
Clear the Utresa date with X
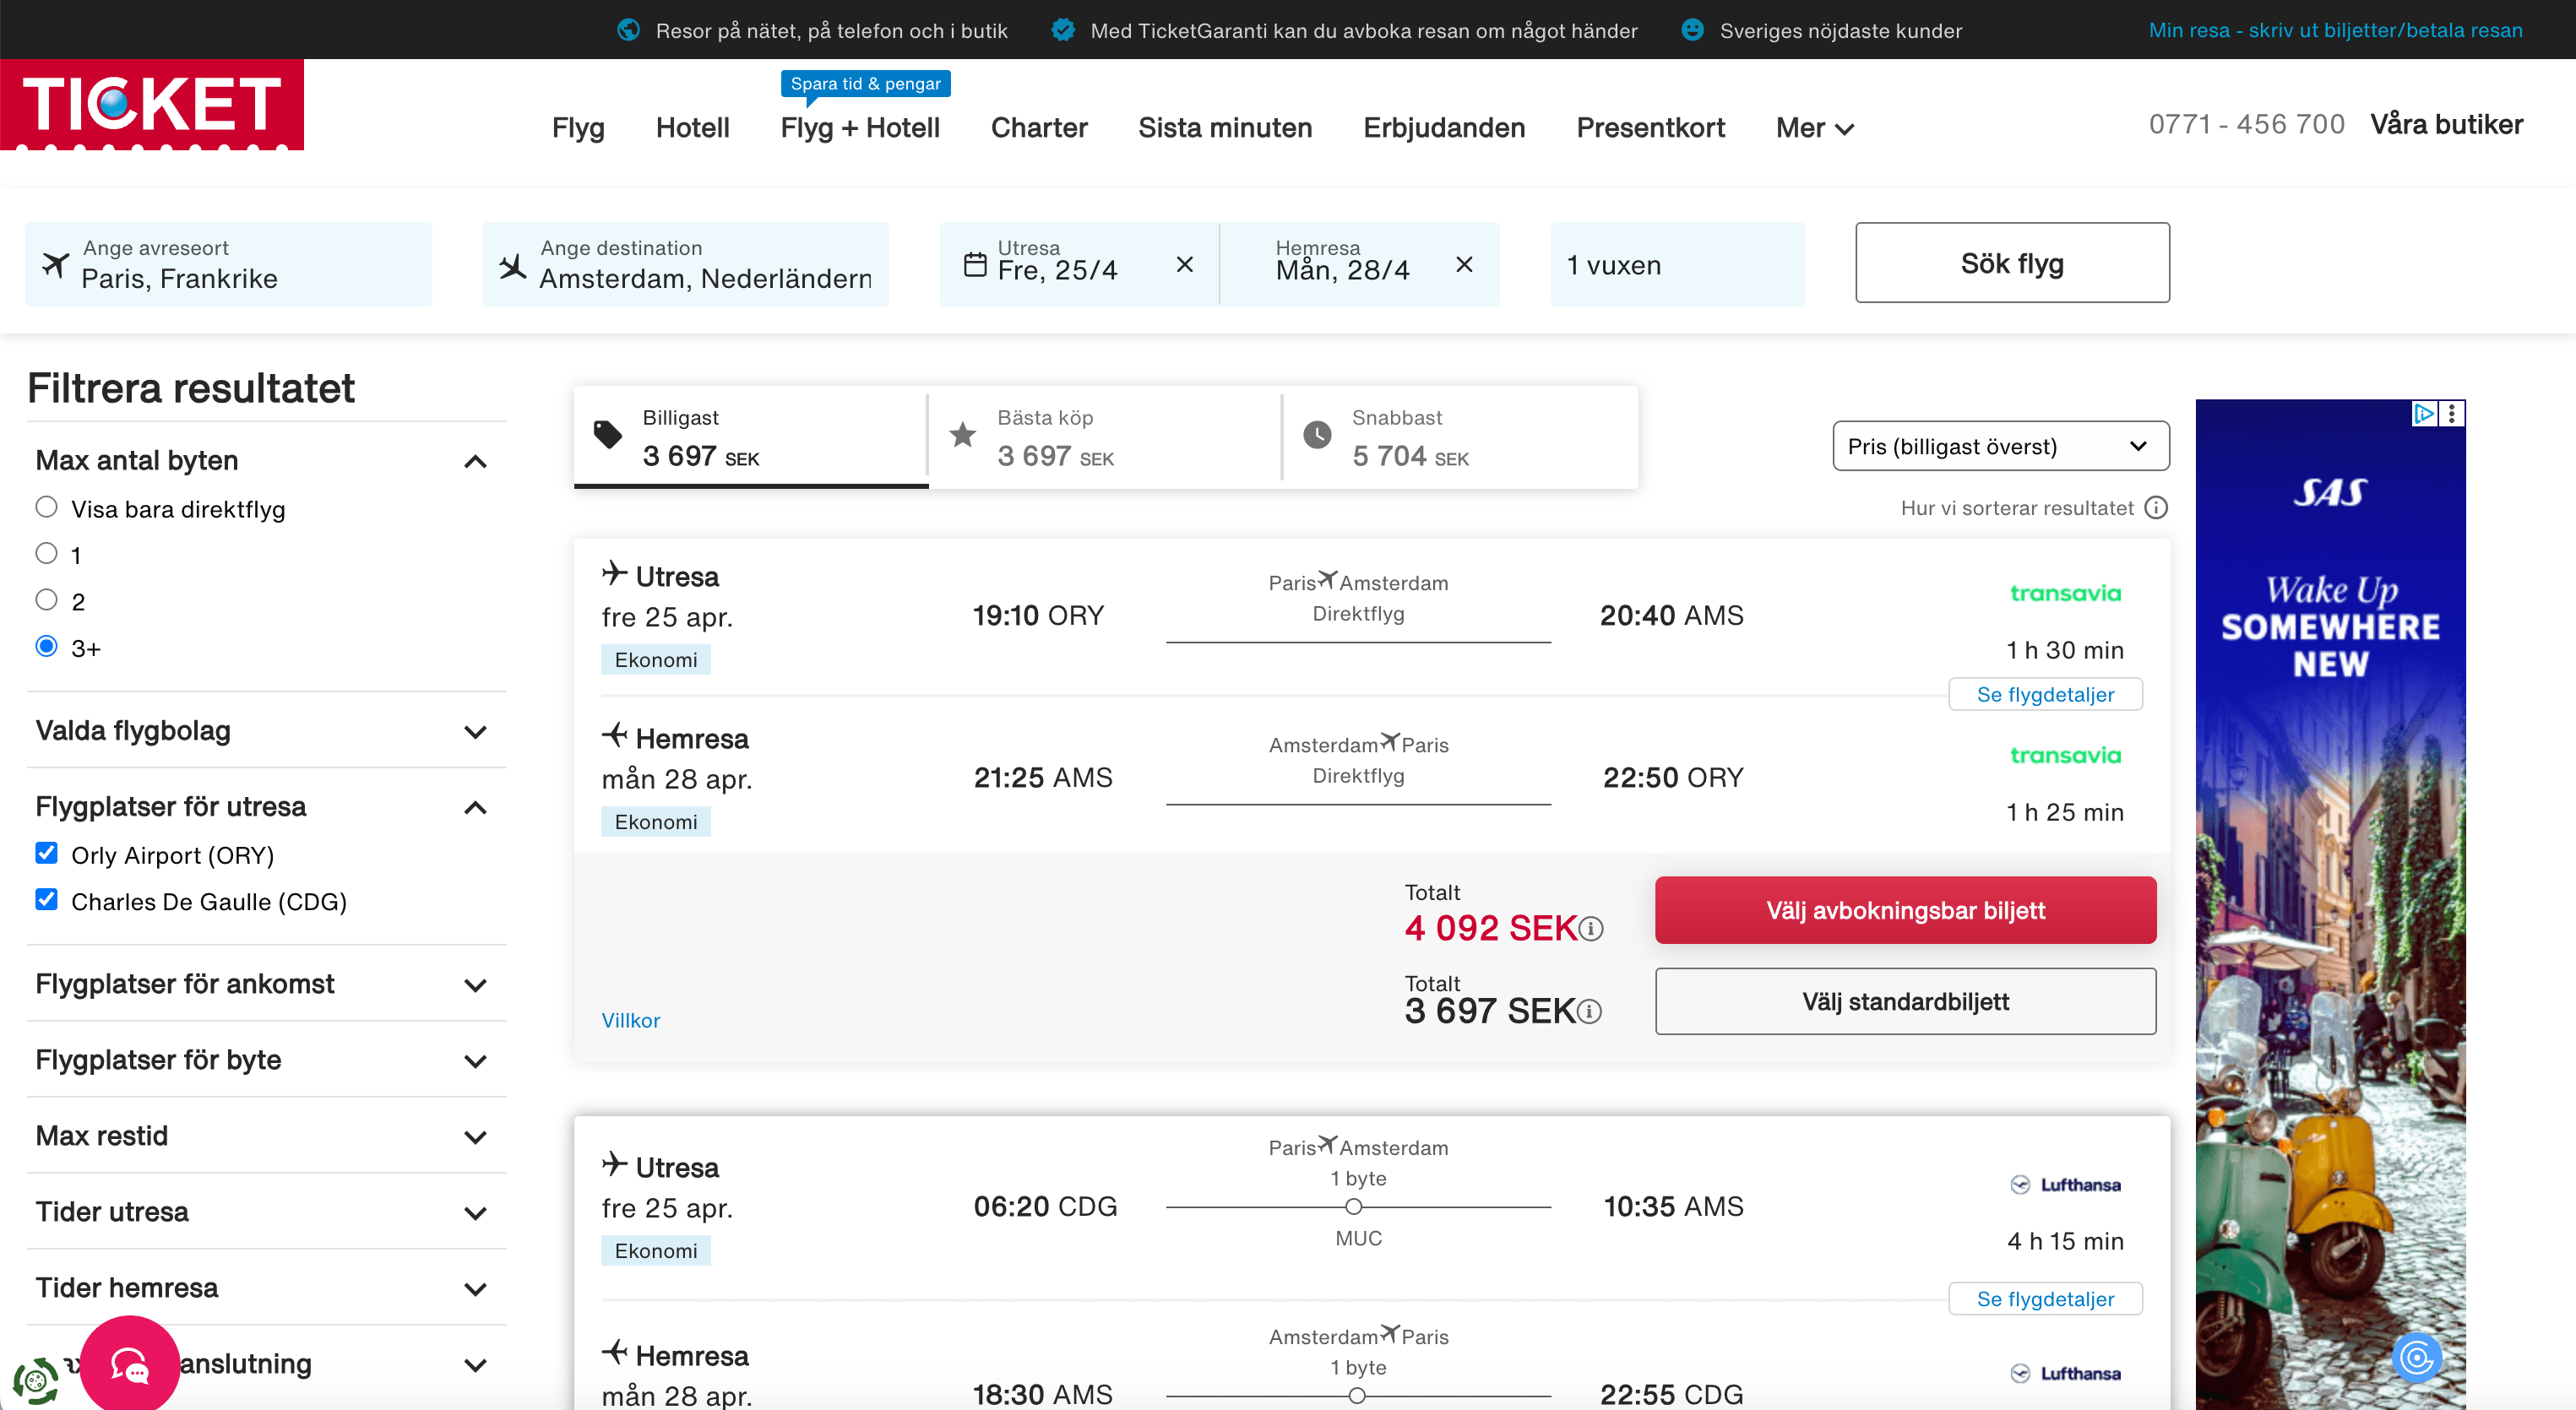pos(1184,264)
